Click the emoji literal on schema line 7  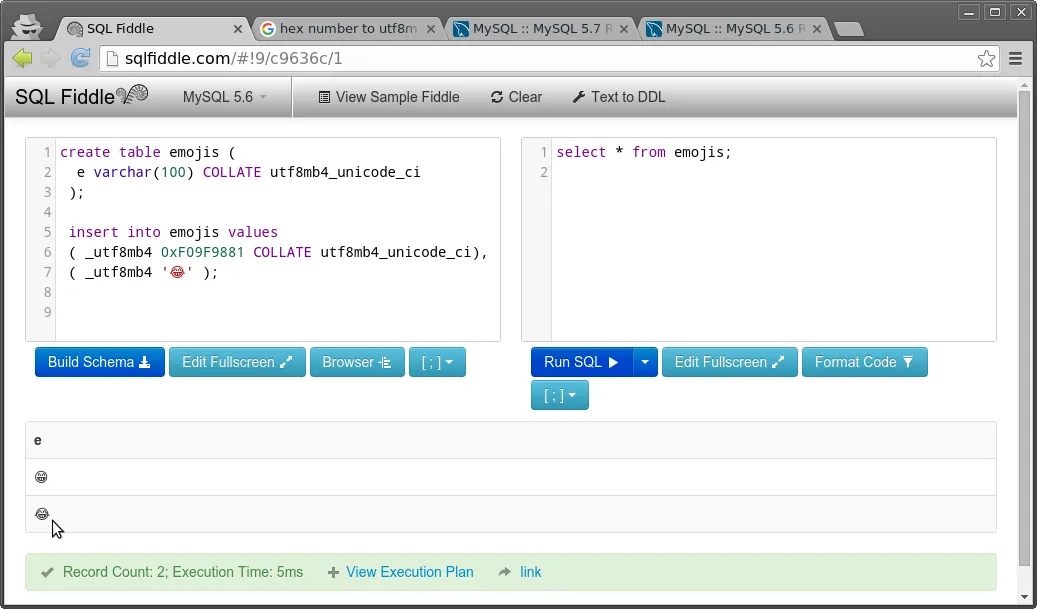177,272
